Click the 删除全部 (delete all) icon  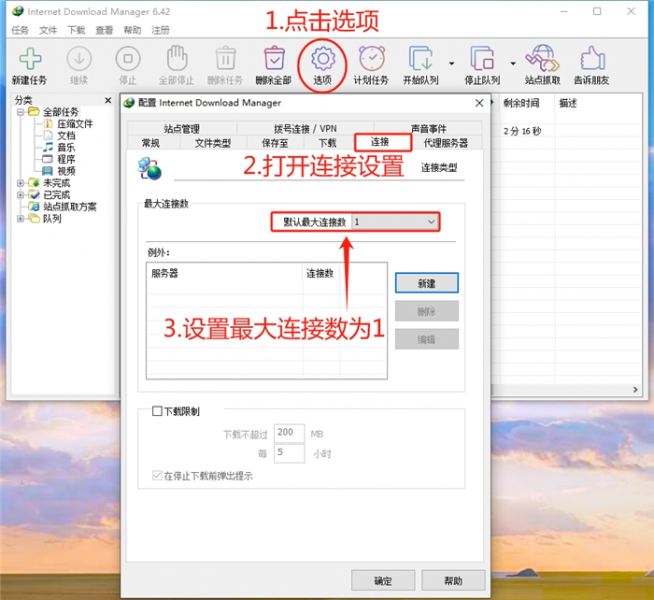point(274,58)
